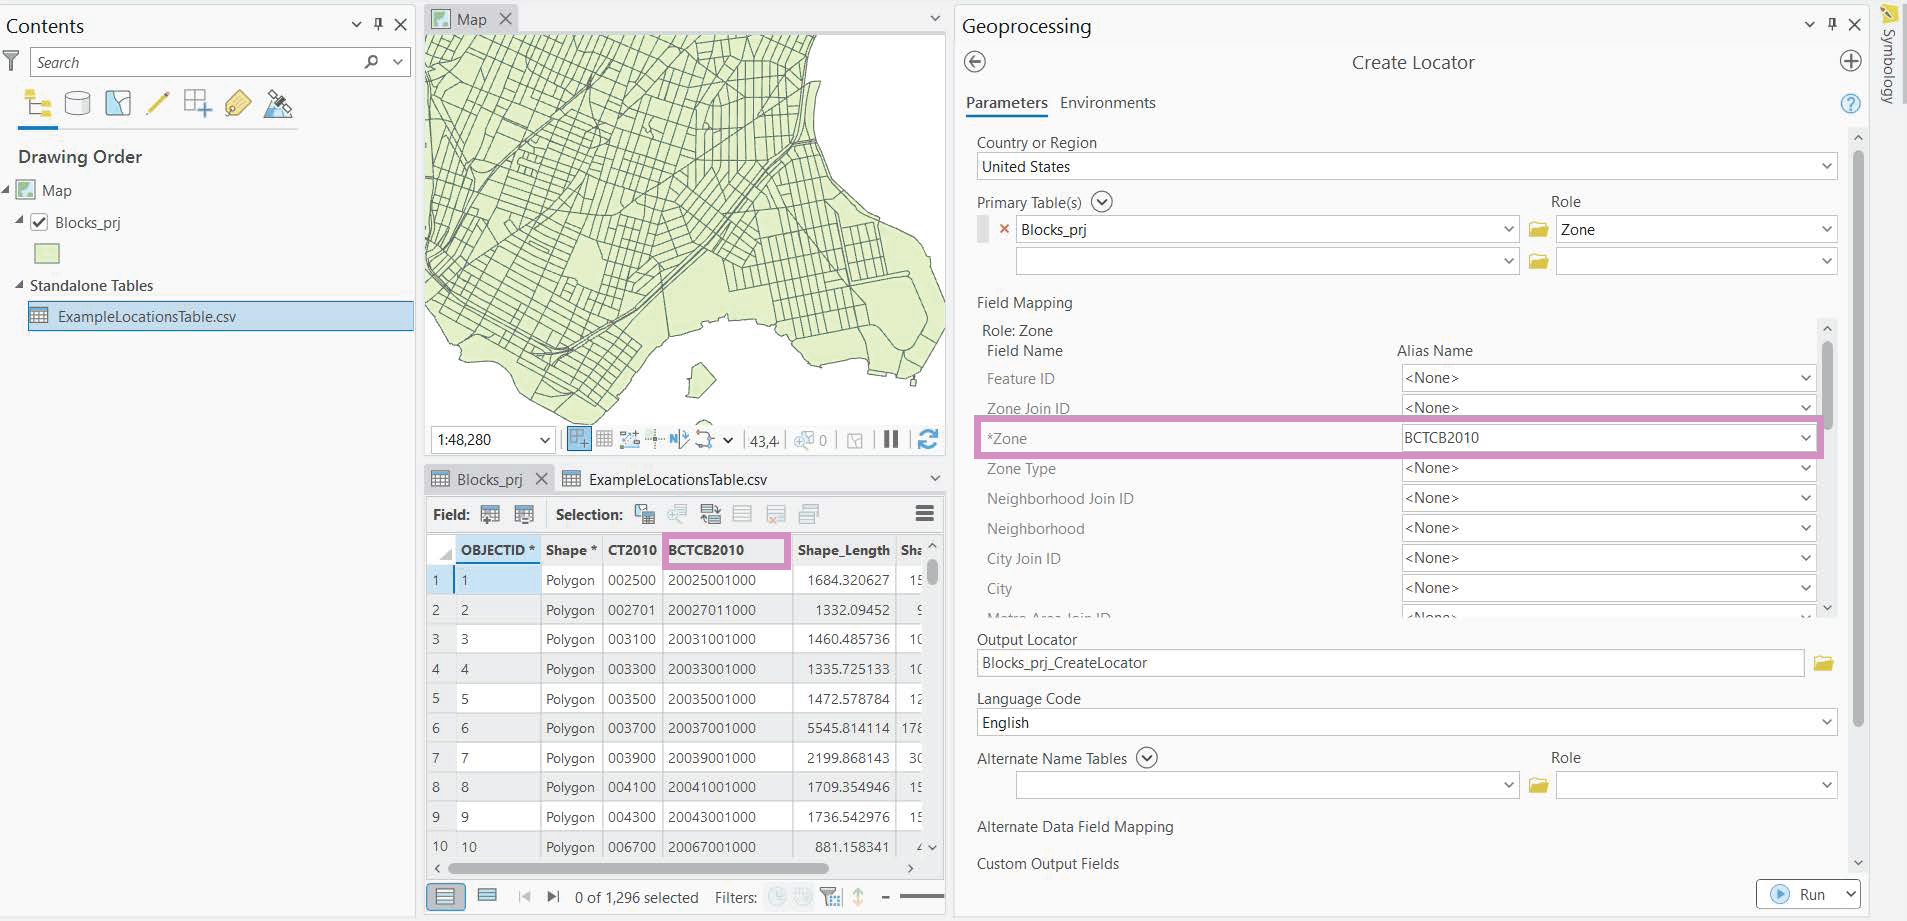Toggle Show selected records view button

tap(487, 896)
